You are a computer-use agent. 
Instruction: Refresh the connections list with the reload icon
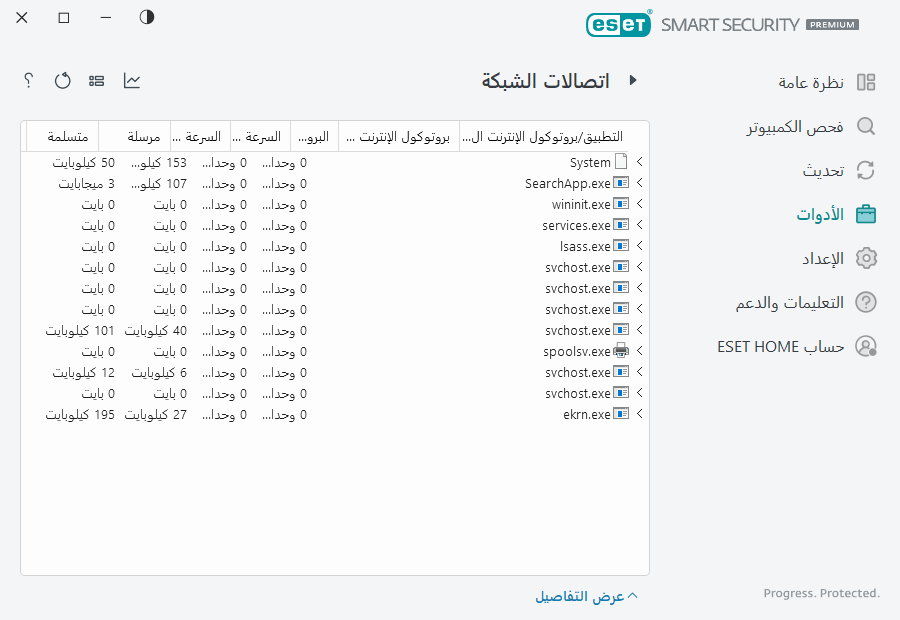(62, 81)
